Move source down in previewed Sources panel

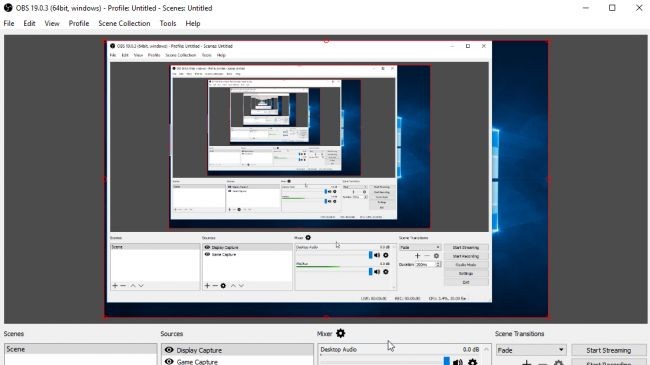coord(241,285)
